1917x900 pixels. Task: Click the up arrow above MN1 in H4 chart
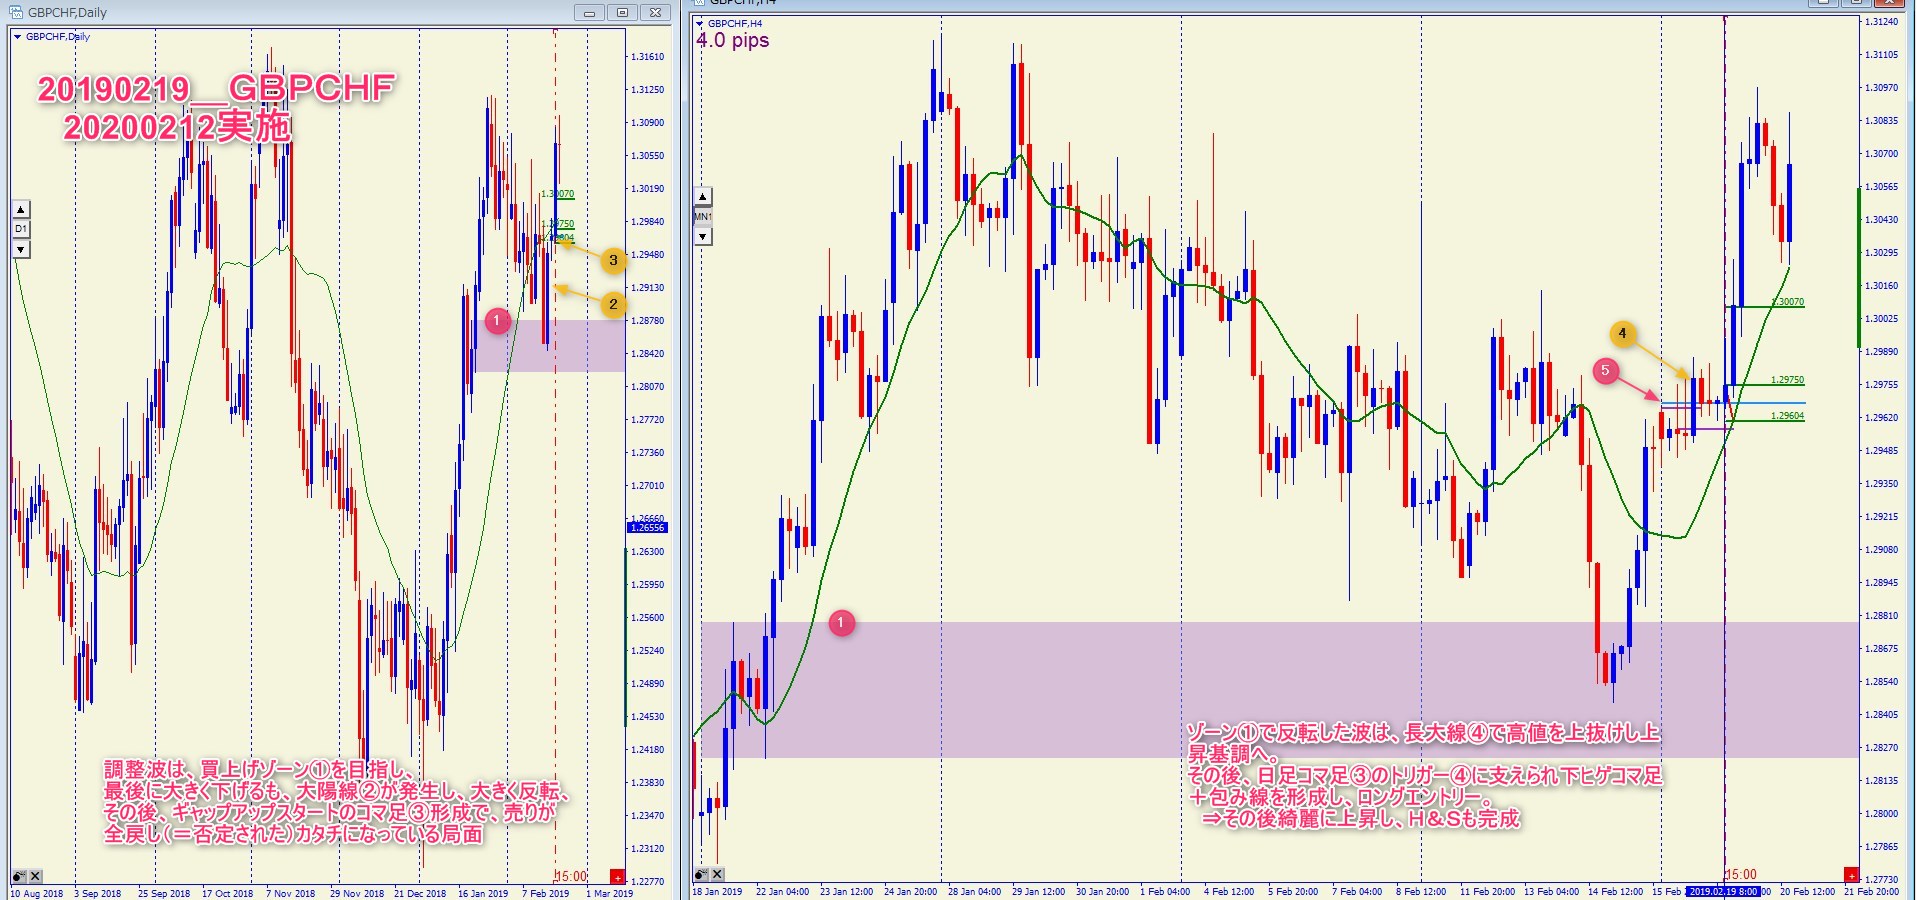pos(703,197)
